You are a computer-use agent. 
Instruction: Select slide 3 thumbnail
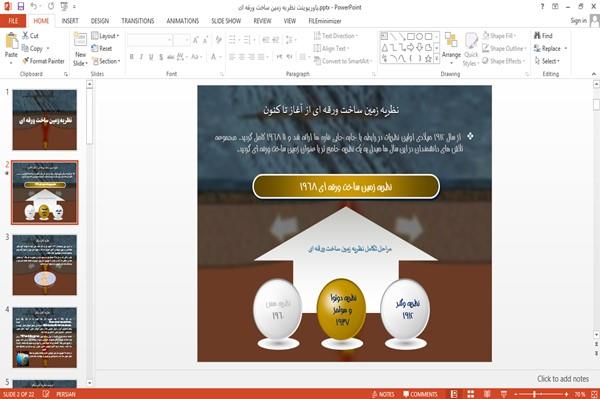pyautogui.click(x=45, y=265)
